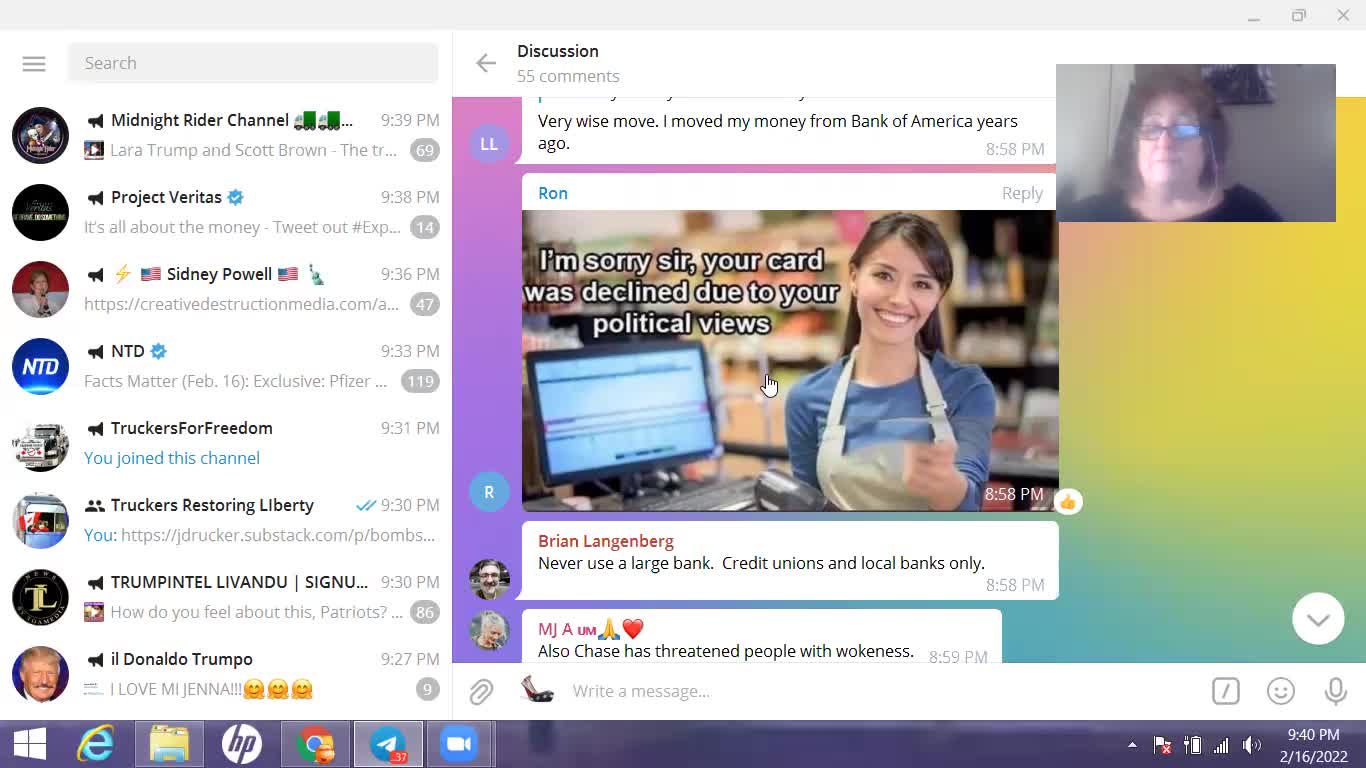The width and height of the screenshot is (1366, 768).
Task: Open il Donaldo Trumpo channel
Action: [226, 674]
